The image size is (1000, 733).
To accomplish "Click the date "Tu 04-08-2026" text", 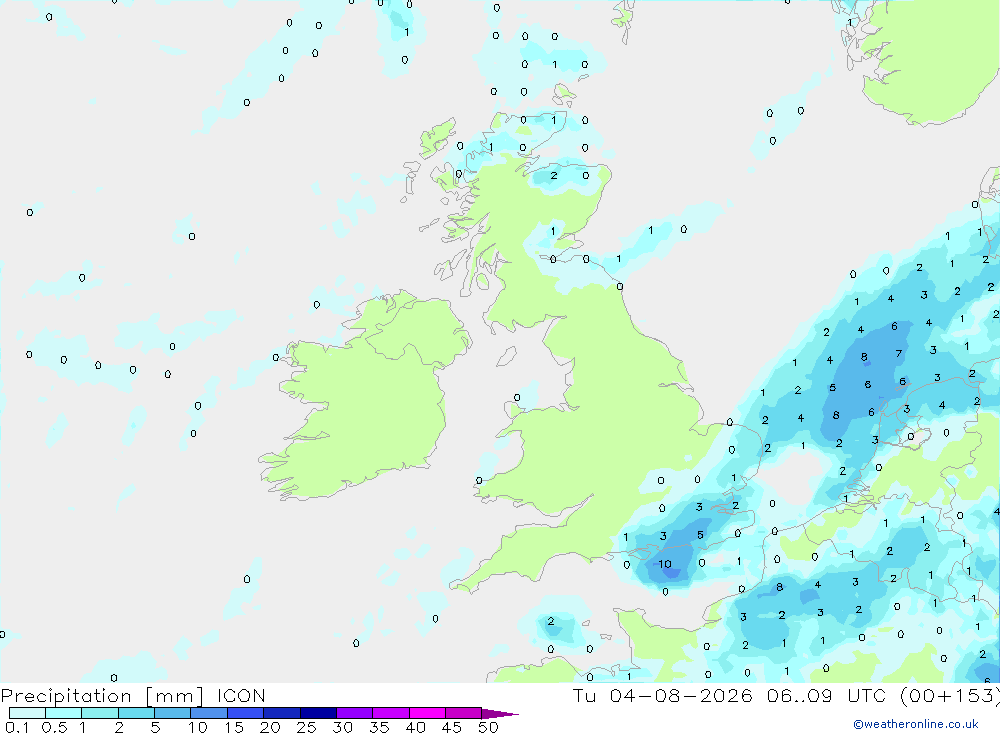I will 662,695.
